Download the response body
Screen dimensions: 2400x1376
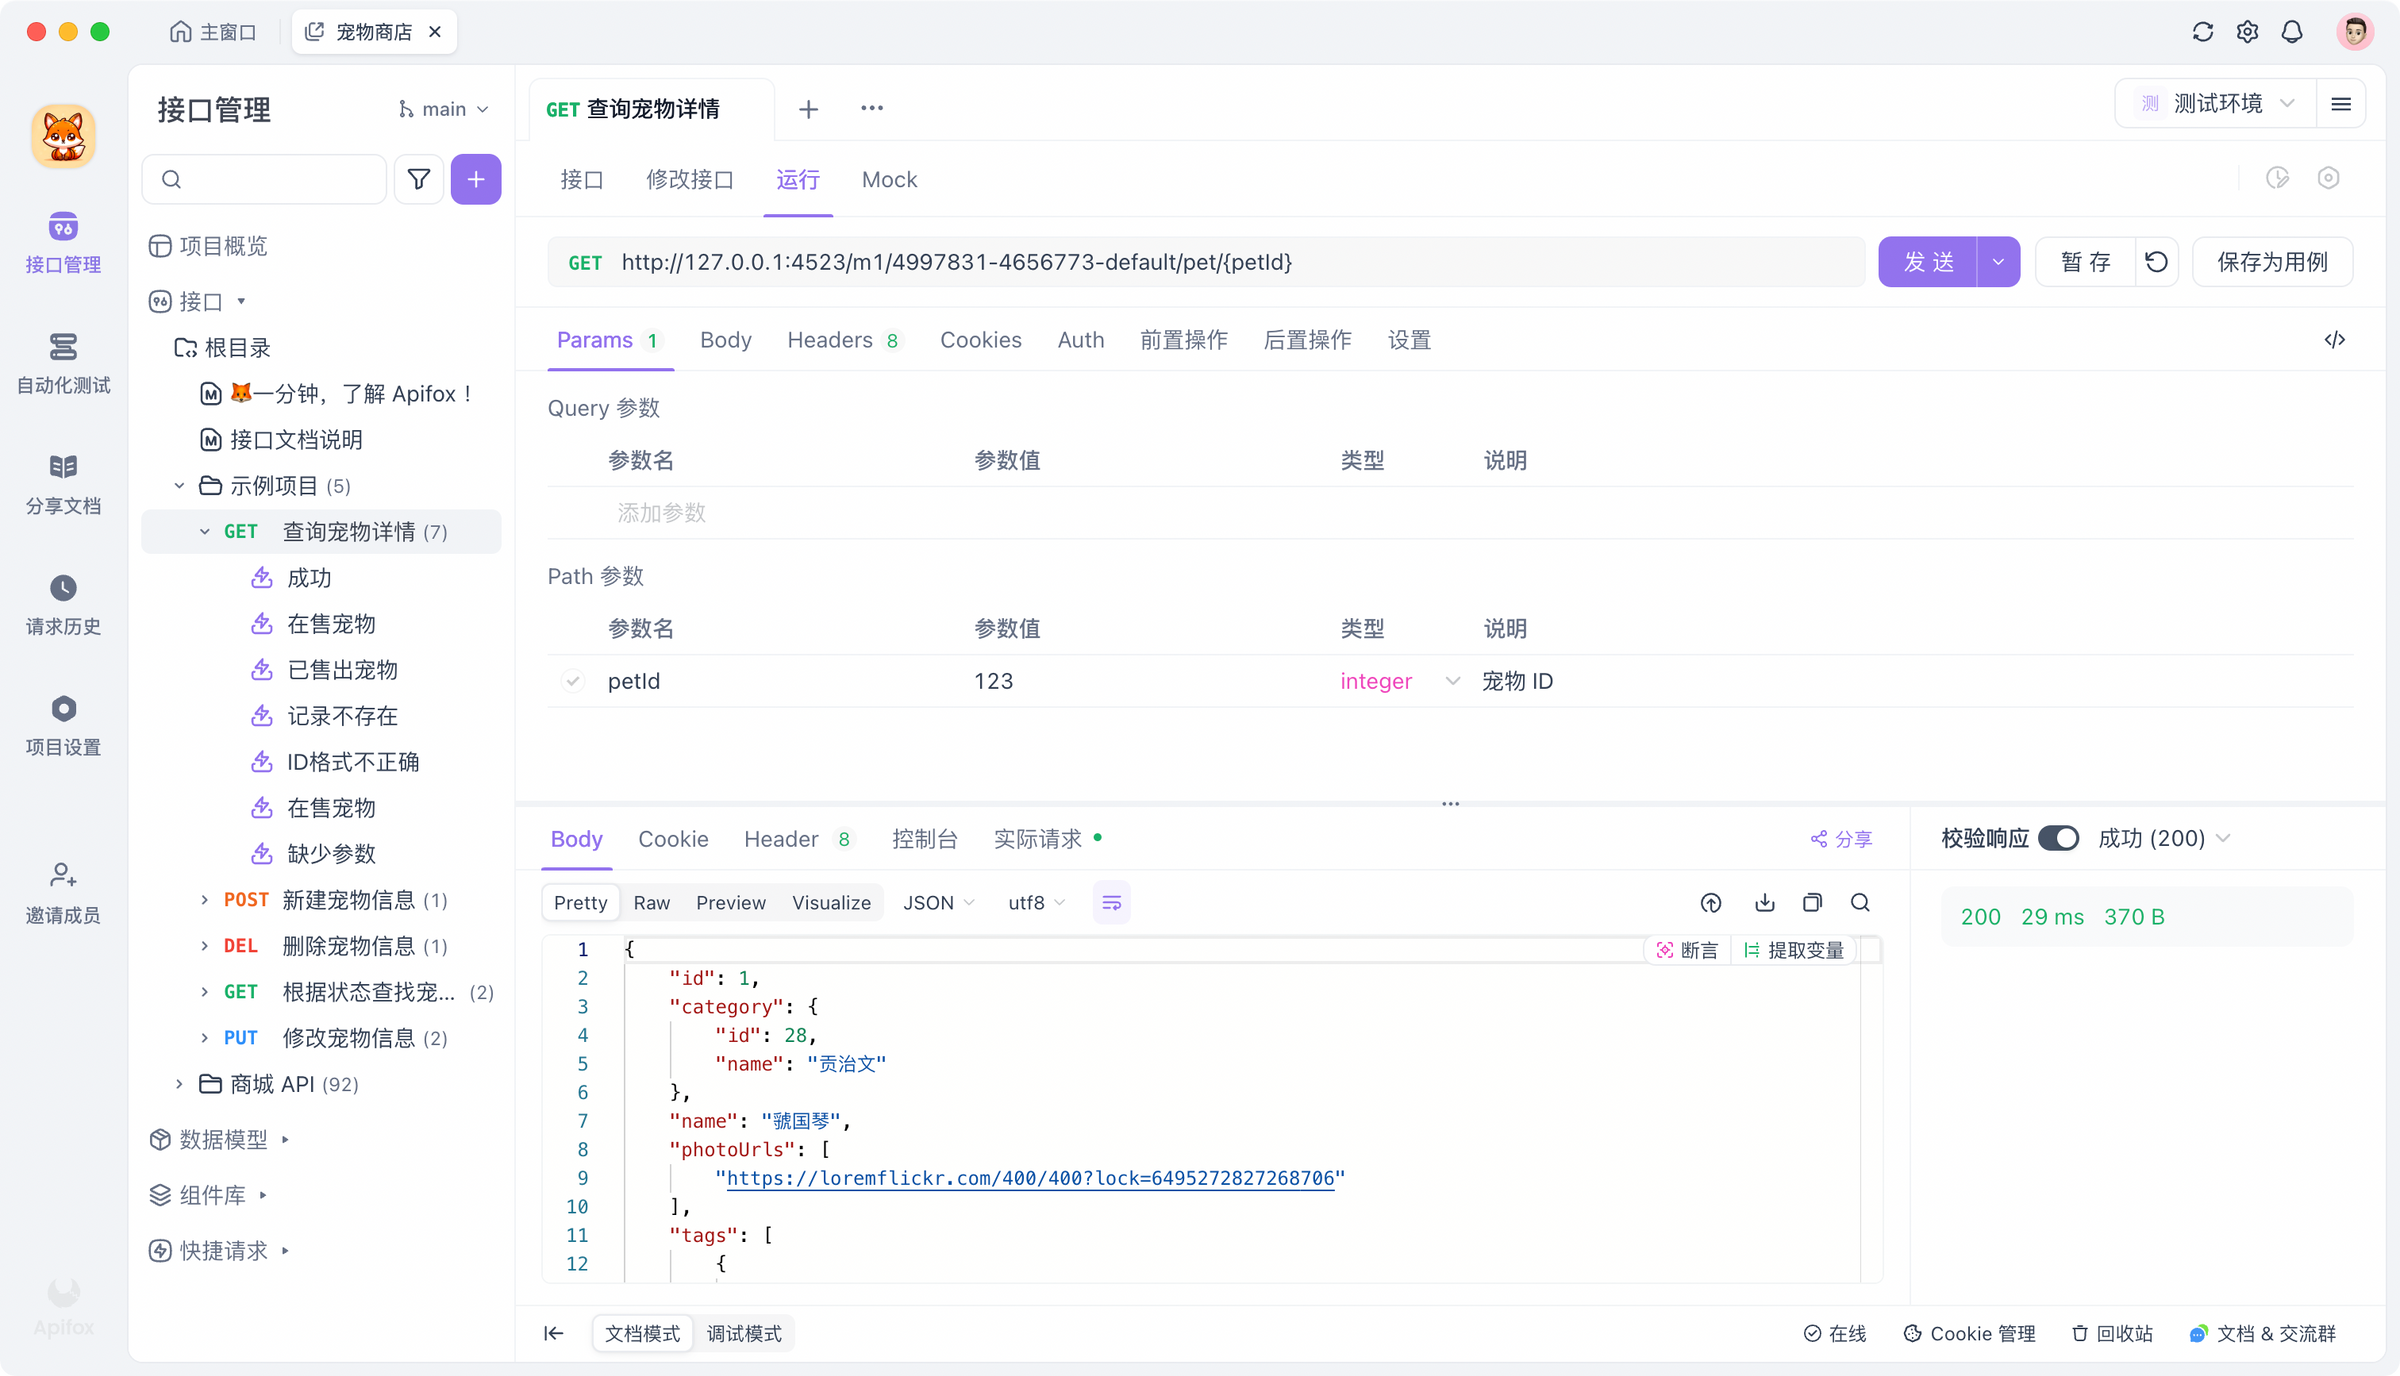click(1764, 902)
